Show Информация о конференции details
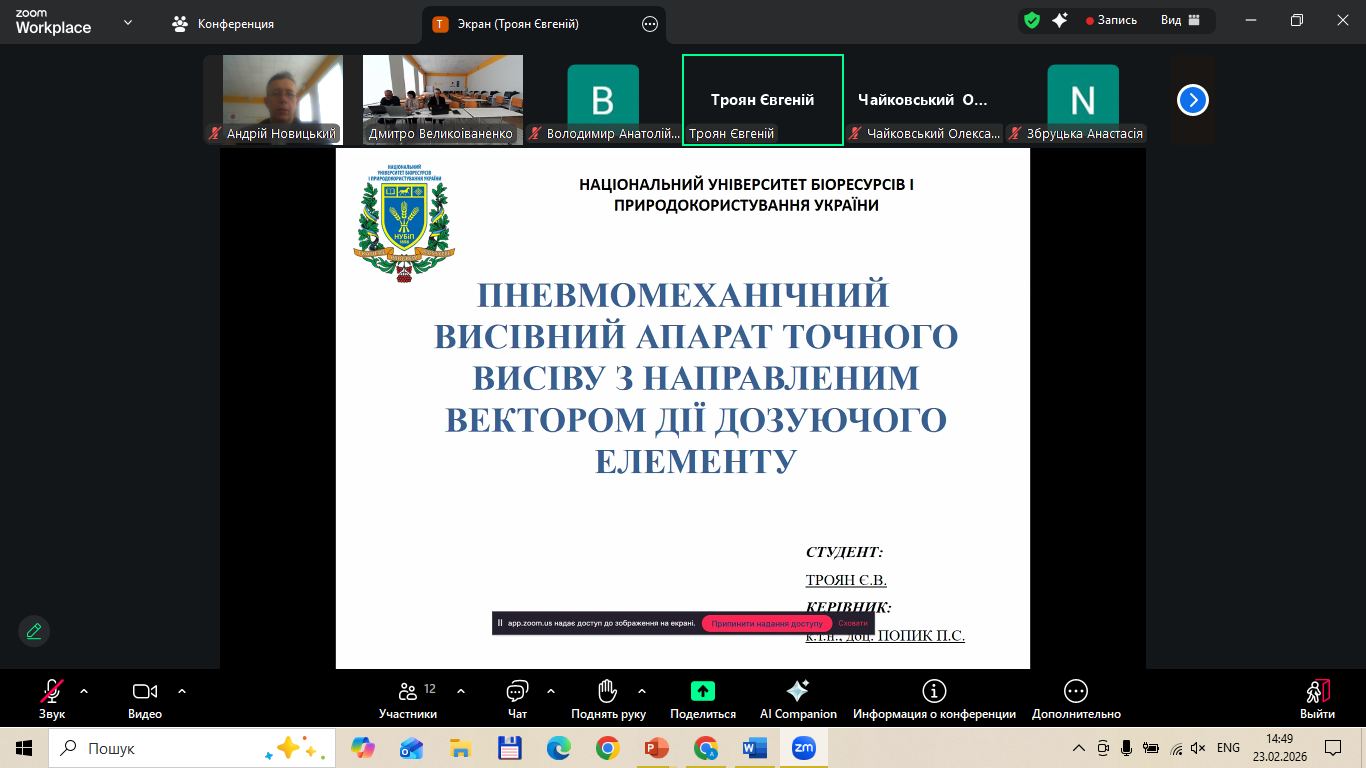 pos(934,699)
